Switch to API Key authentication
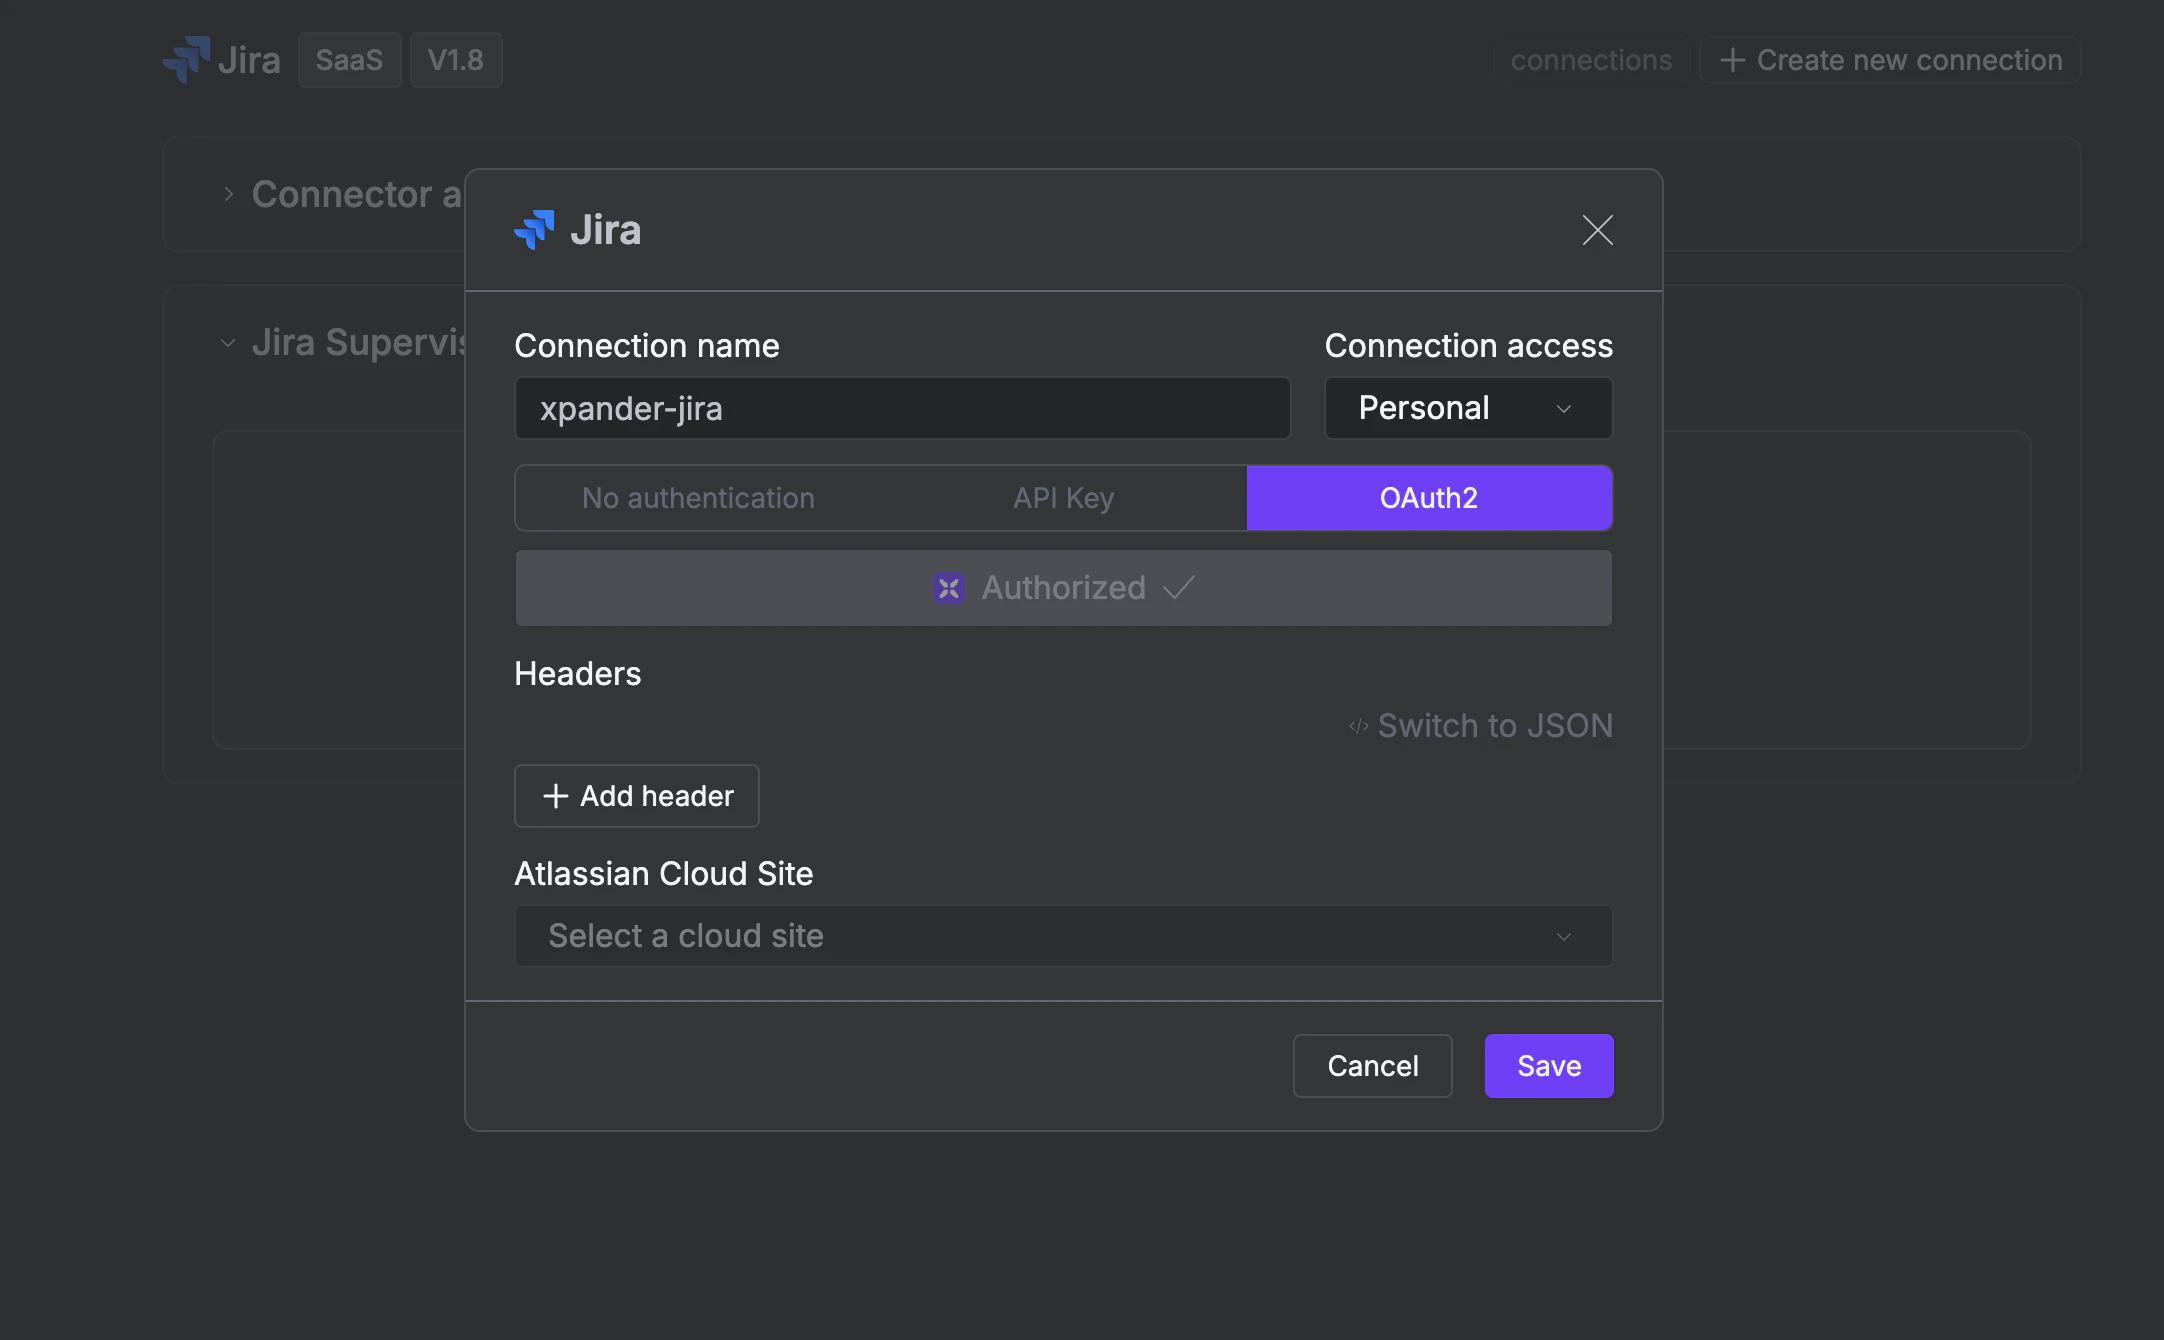This screenshot has height=1340, width=2164. pyautogui.click(x=1063, y=498)
